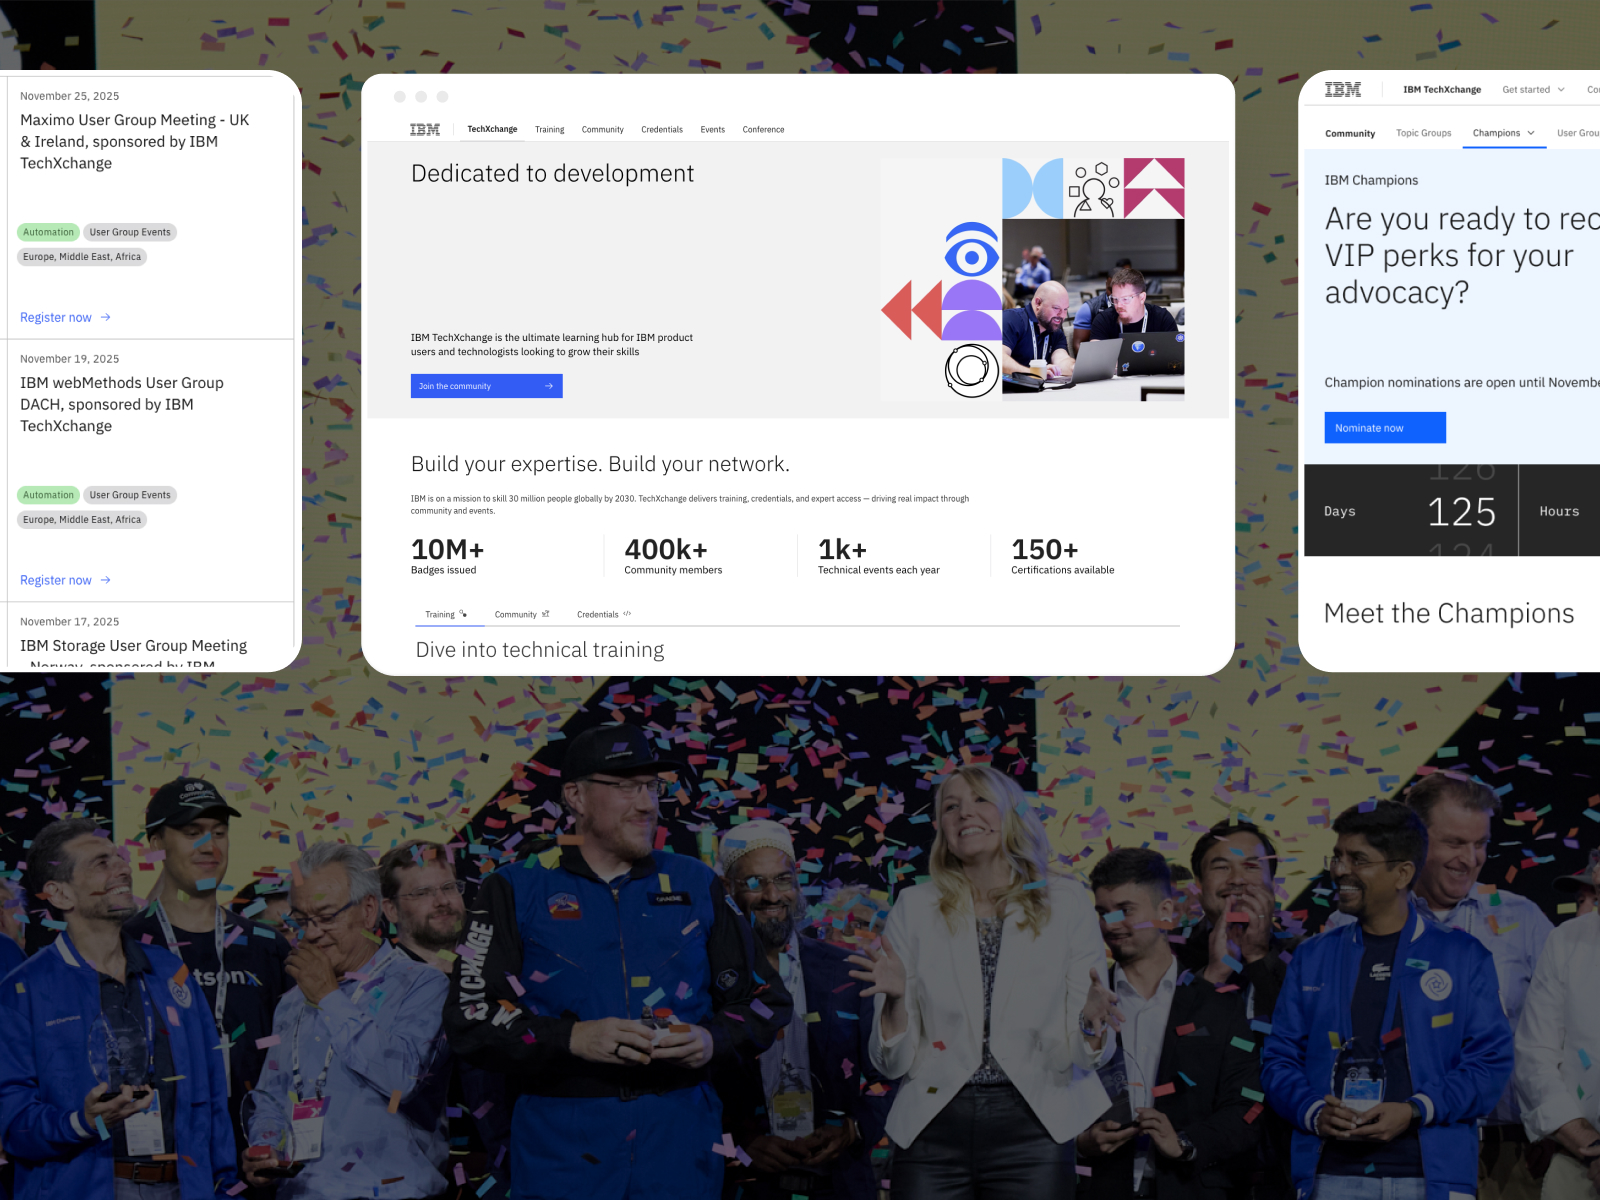This screenshot has height=1200, width=1600.
Task: Click the Automation tag on the webMethods event
Action: [x=48, y=495]
